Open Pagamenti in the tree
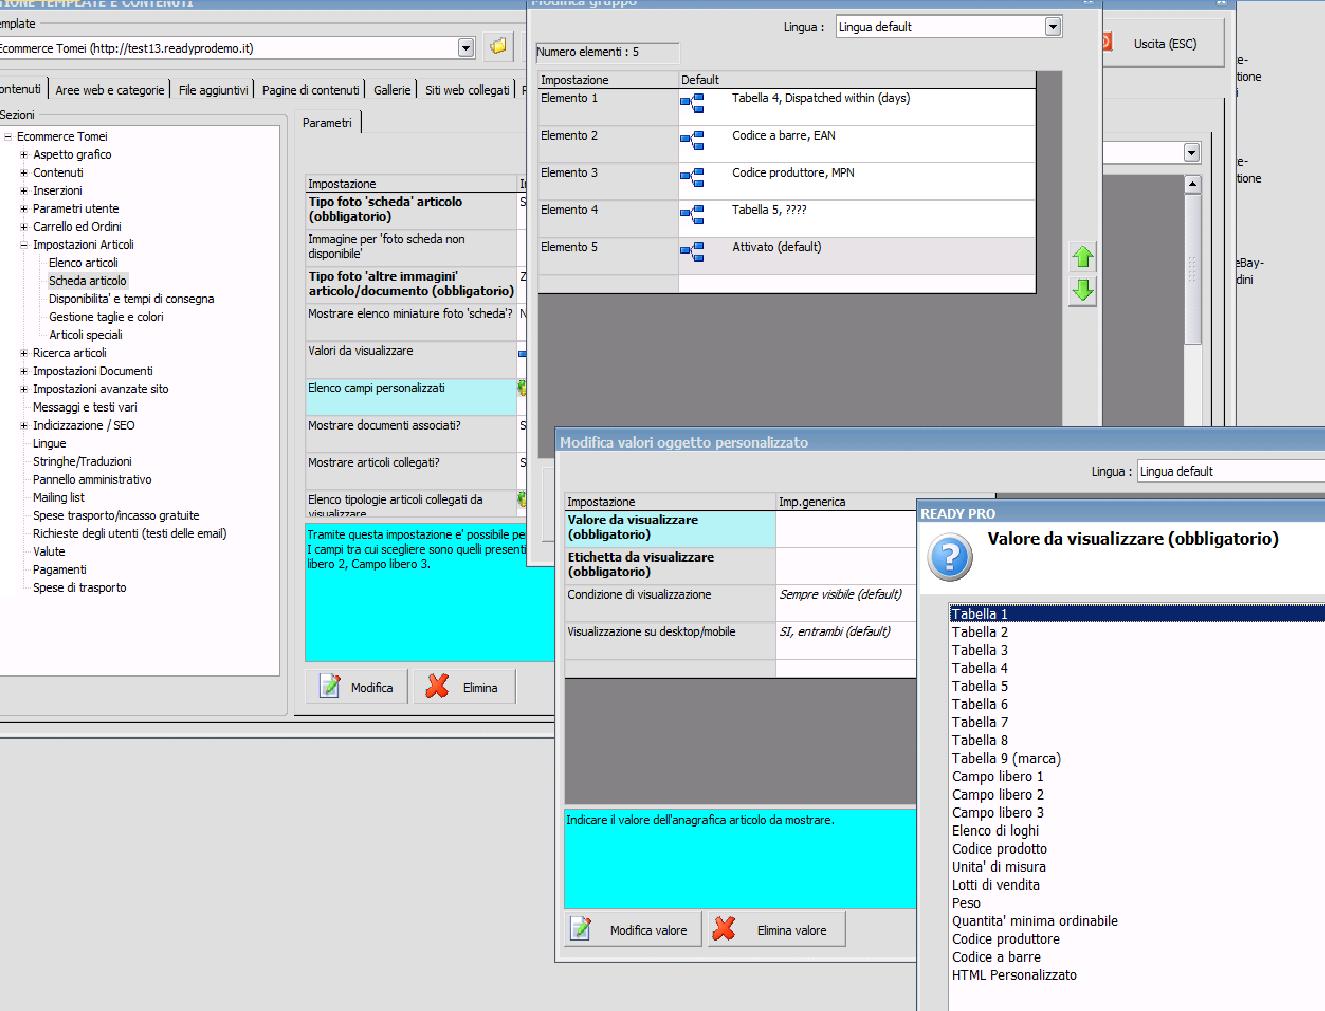Viewport: 1325px width, 1011px height. 59,570
